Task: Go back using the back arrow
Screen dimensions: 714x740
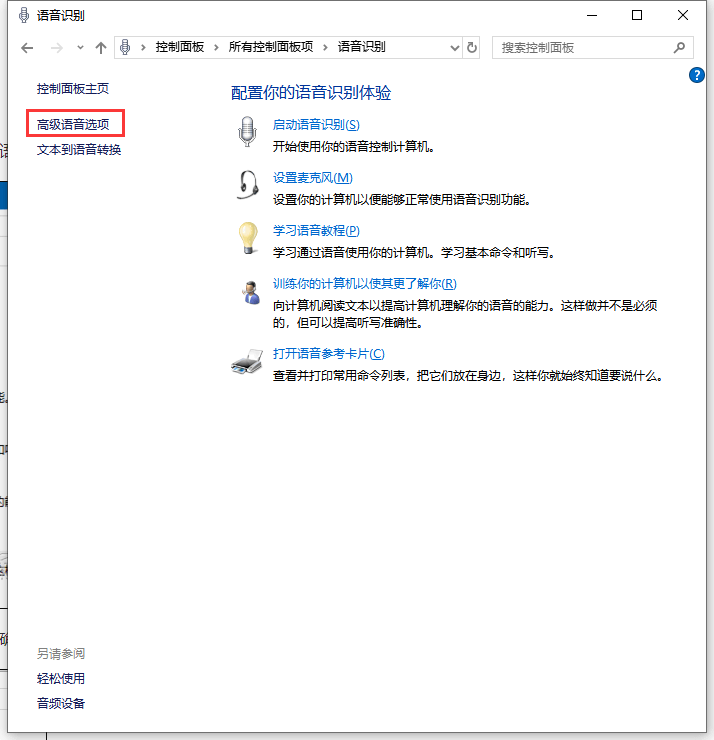Action: pos(27,48)
